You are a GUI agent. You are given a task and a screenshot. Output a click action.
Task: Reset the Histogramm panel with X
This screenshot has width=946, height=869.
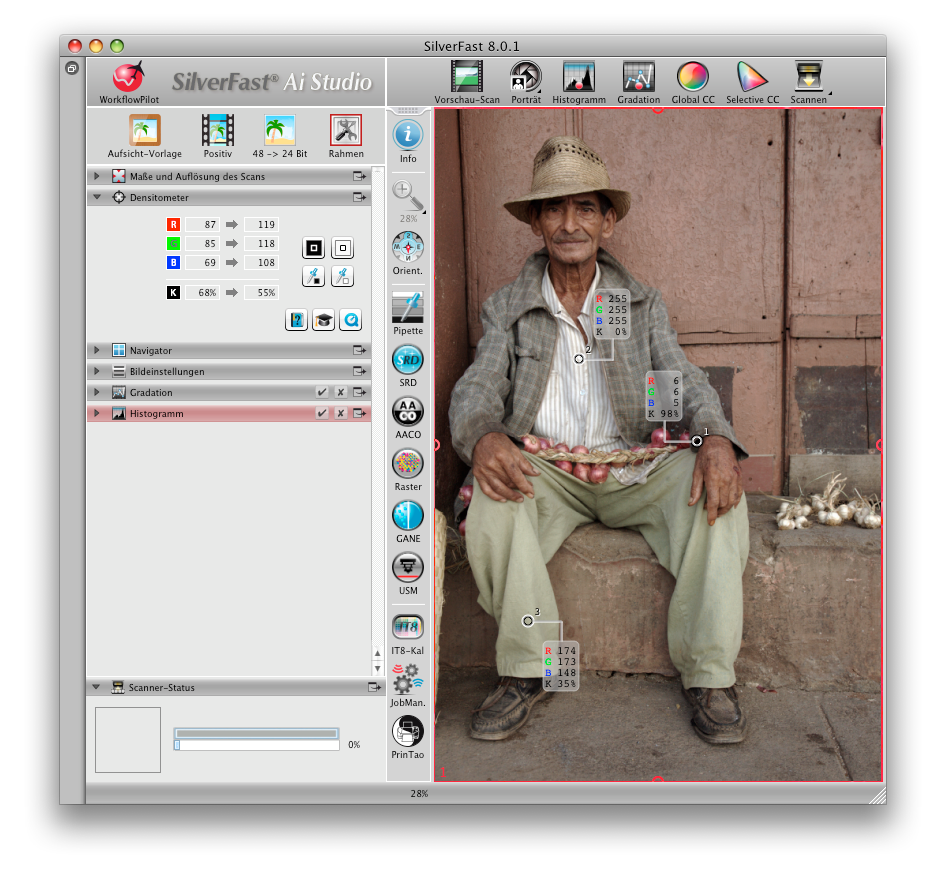[340, 414]
